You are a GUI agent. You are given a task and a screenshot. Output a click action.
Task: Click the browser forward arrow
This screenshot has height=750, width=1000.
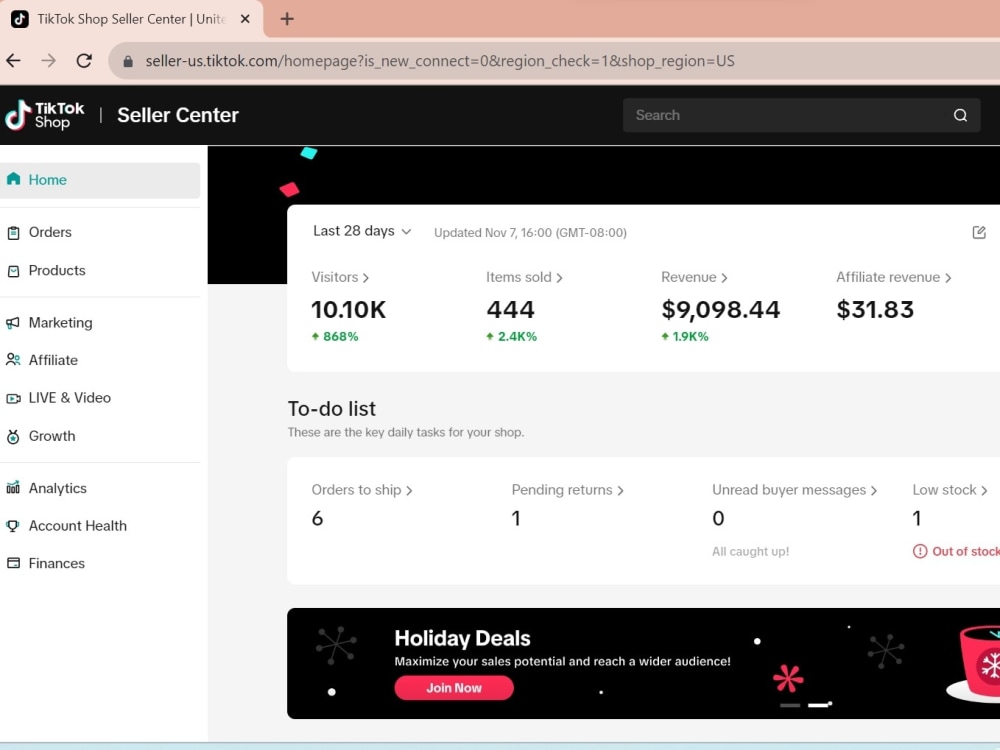point(48,61)
